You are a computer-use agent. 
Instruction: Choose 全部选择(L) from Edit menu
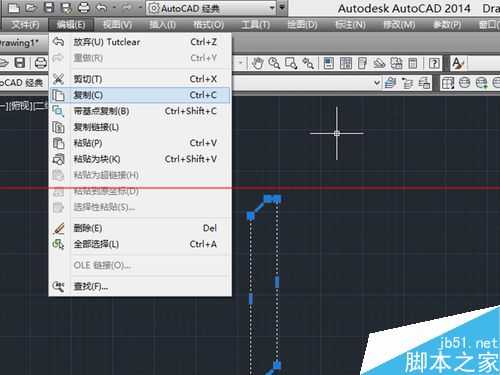(x=140, y=244)
